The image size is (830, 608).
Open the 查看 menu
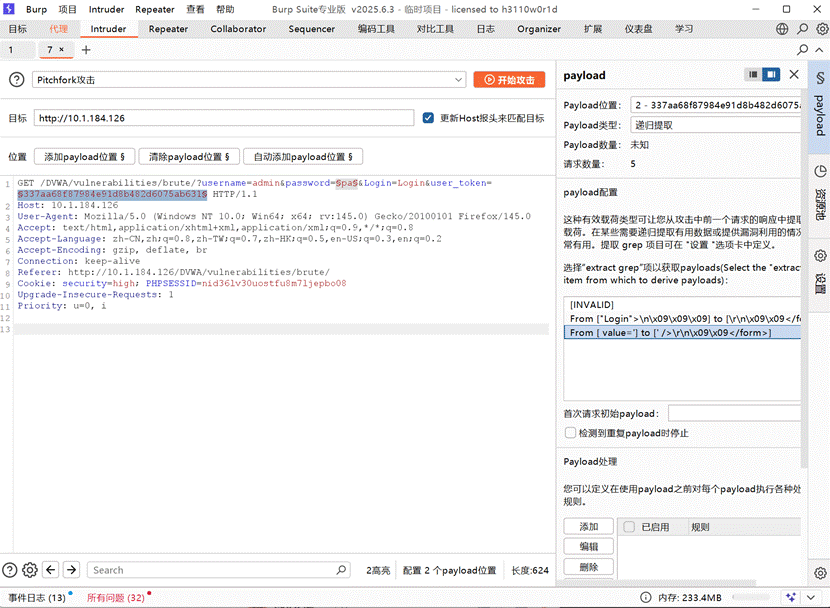click(195, 10)
